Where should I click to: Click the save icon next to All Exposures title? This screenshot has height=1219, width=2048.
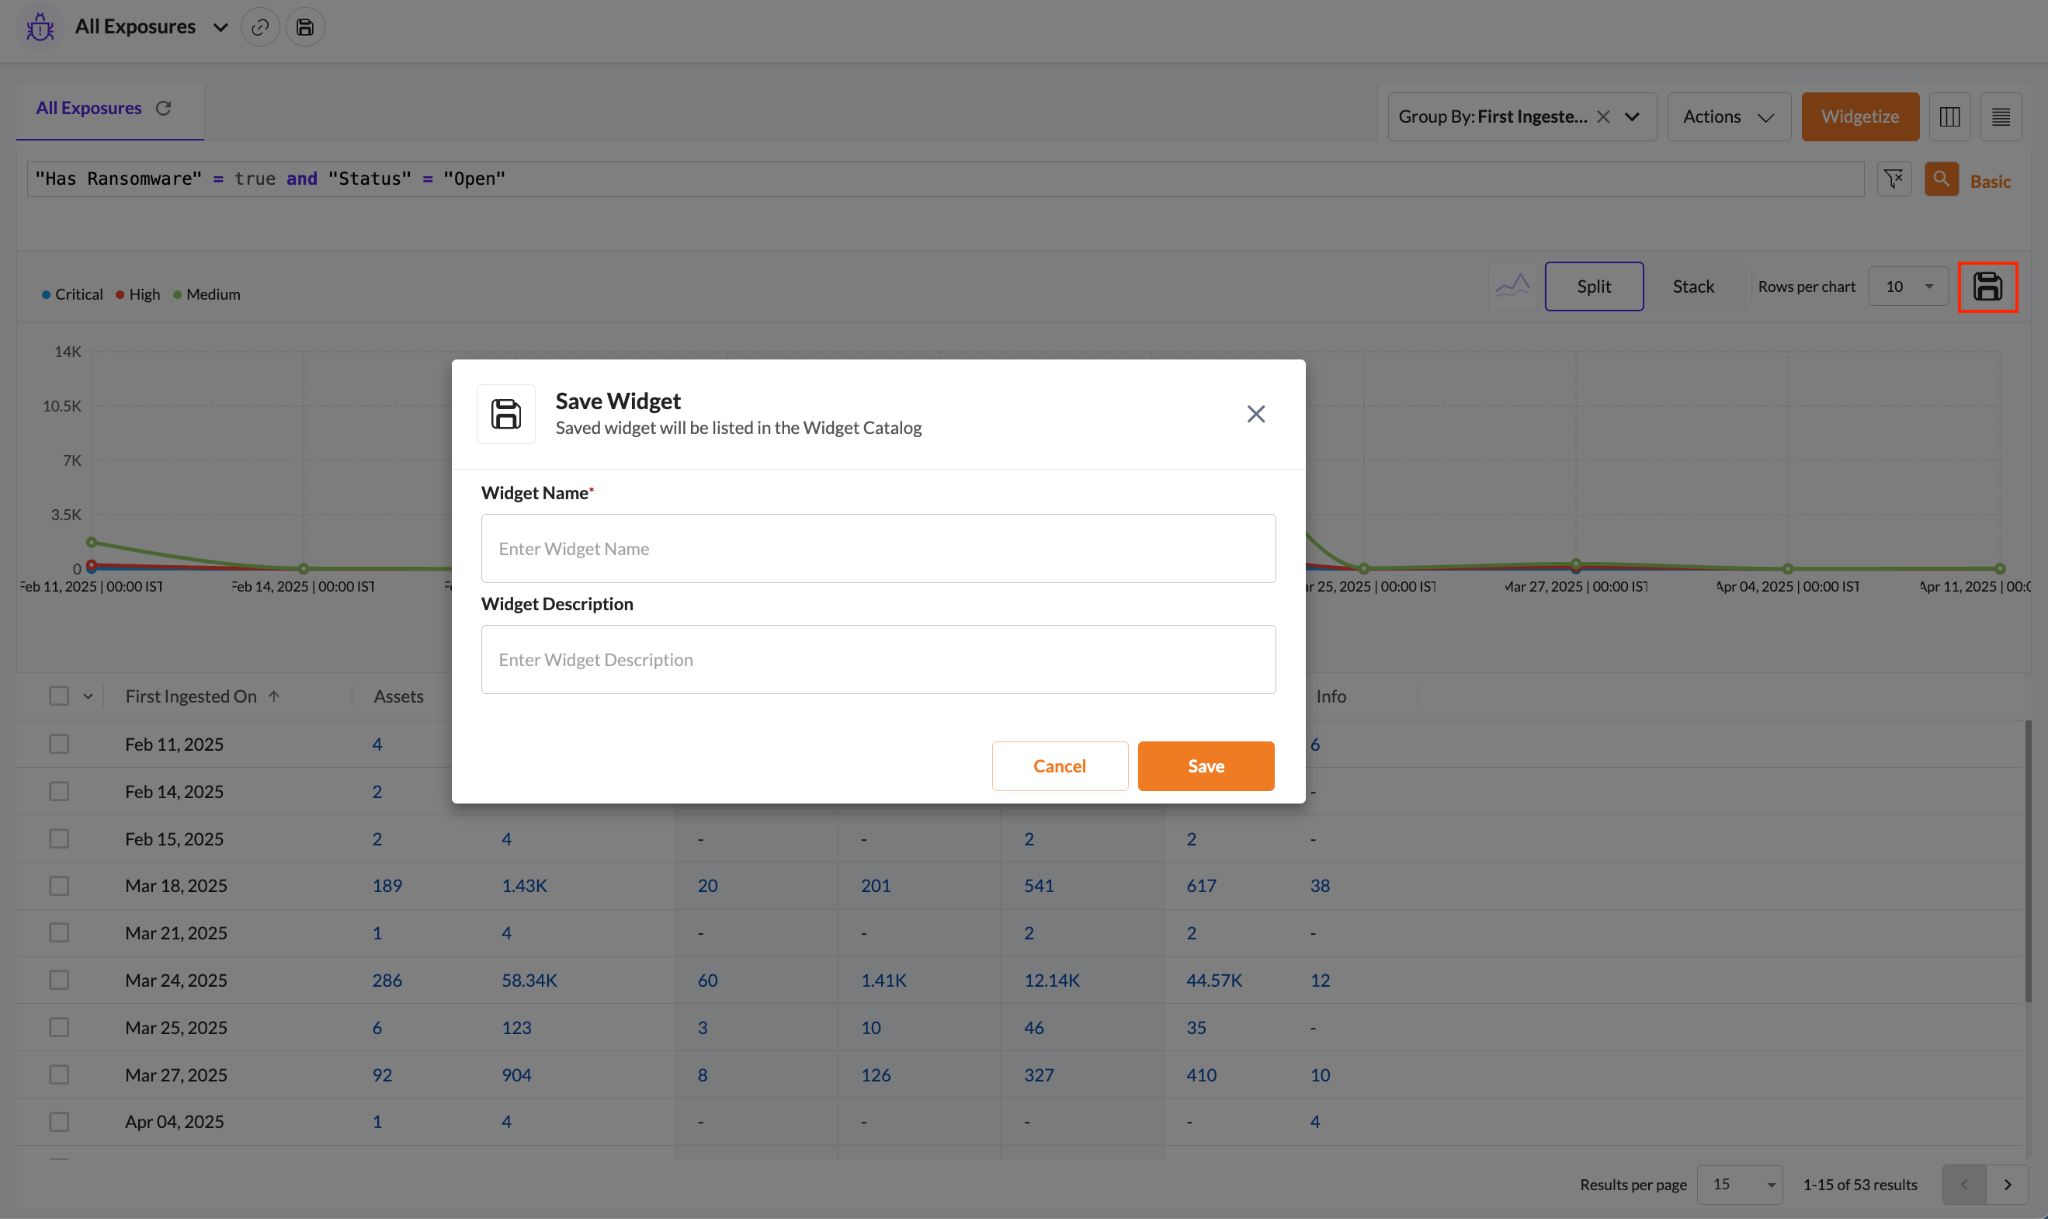pyautogui.click(x=305, y=27)
